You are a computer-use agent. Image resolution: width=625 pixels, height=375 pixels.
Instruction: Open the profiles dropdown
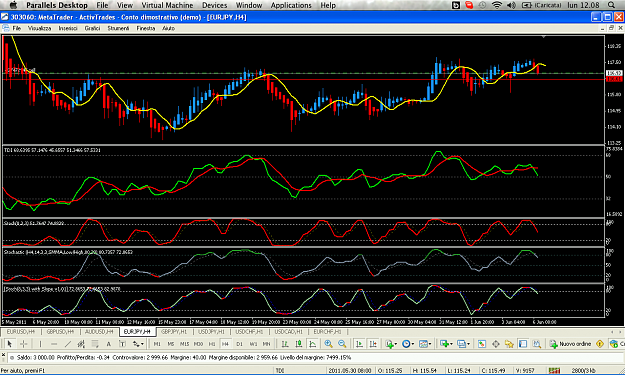coord(463,344)
